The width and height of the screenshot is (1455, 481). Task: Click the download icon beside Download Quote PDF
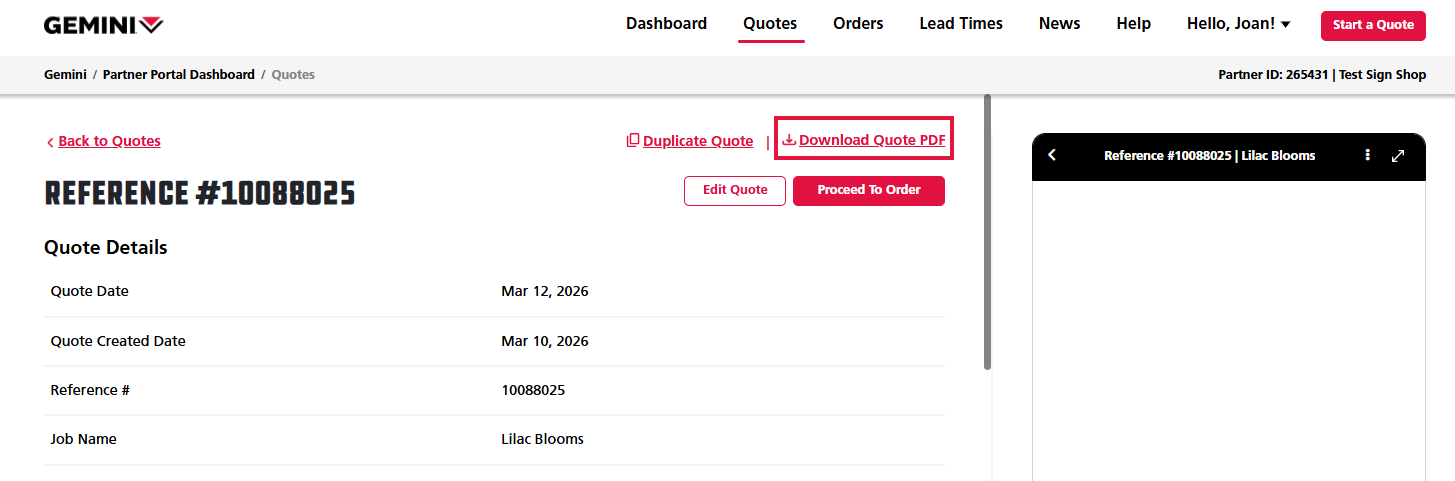pyautogui.click(x=789, y=140)
